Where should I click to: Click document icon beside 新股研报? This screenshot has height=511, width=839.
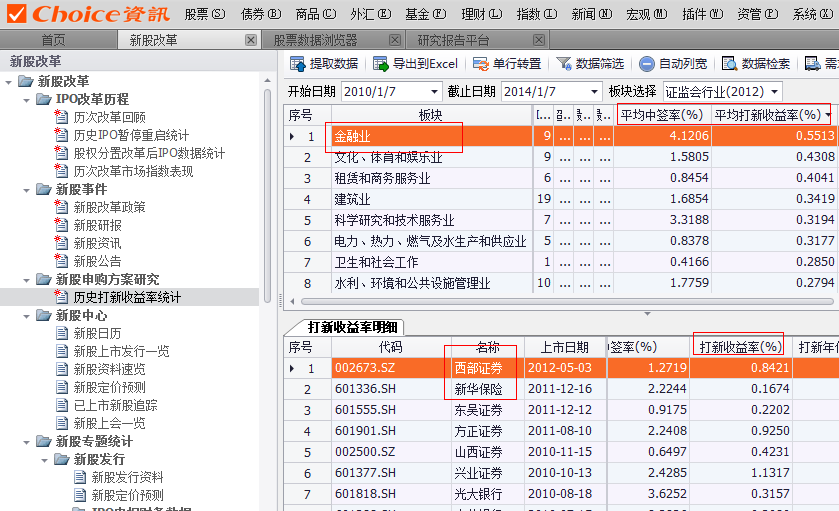(62, 225)
